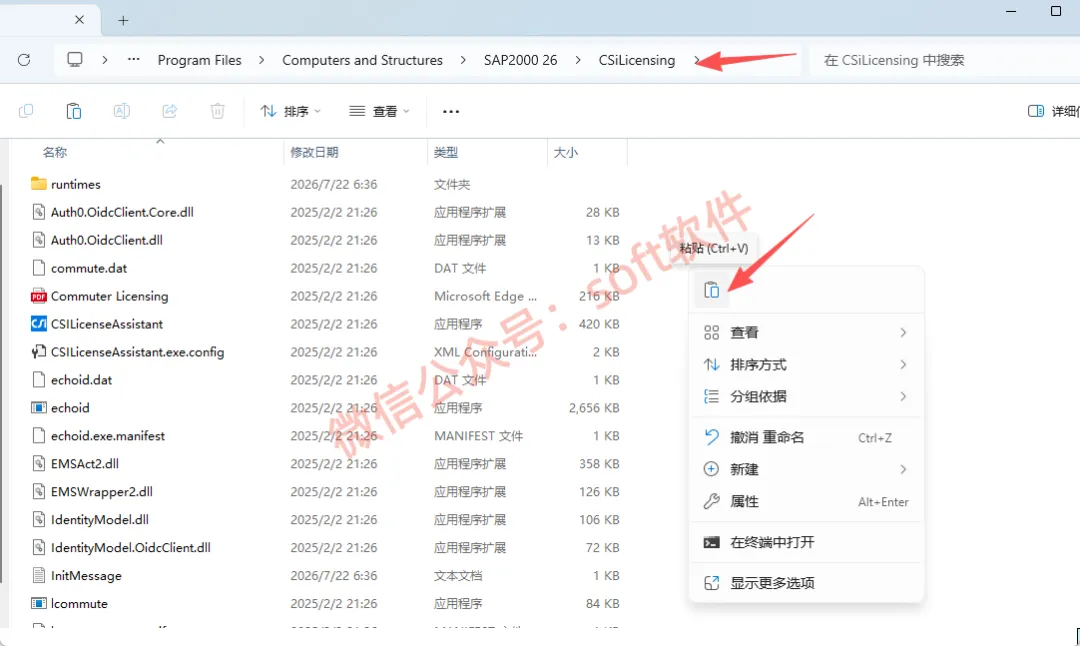Screen dimensions: 1080x646
Task: Go to Program Files breadcrumb
Action: [x=200, y=60]
